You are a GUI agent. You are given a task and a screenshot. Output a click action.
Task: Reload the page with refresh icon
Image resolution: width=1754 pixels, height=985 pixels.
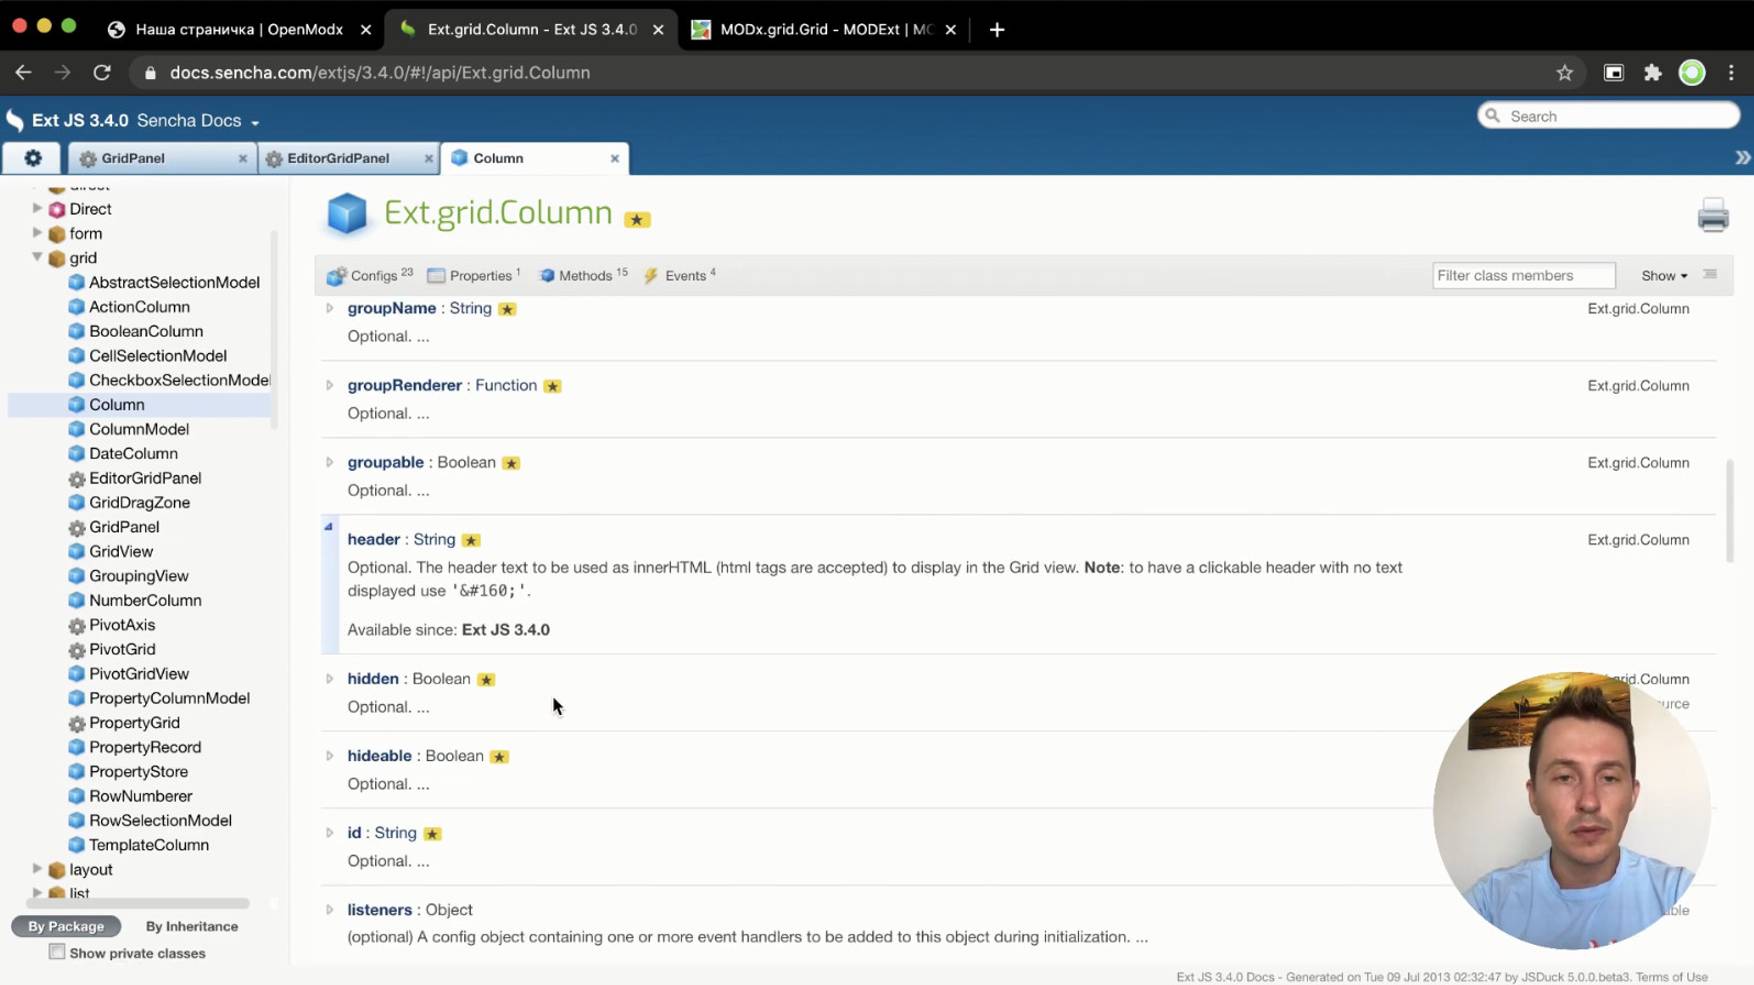point(102,73)
